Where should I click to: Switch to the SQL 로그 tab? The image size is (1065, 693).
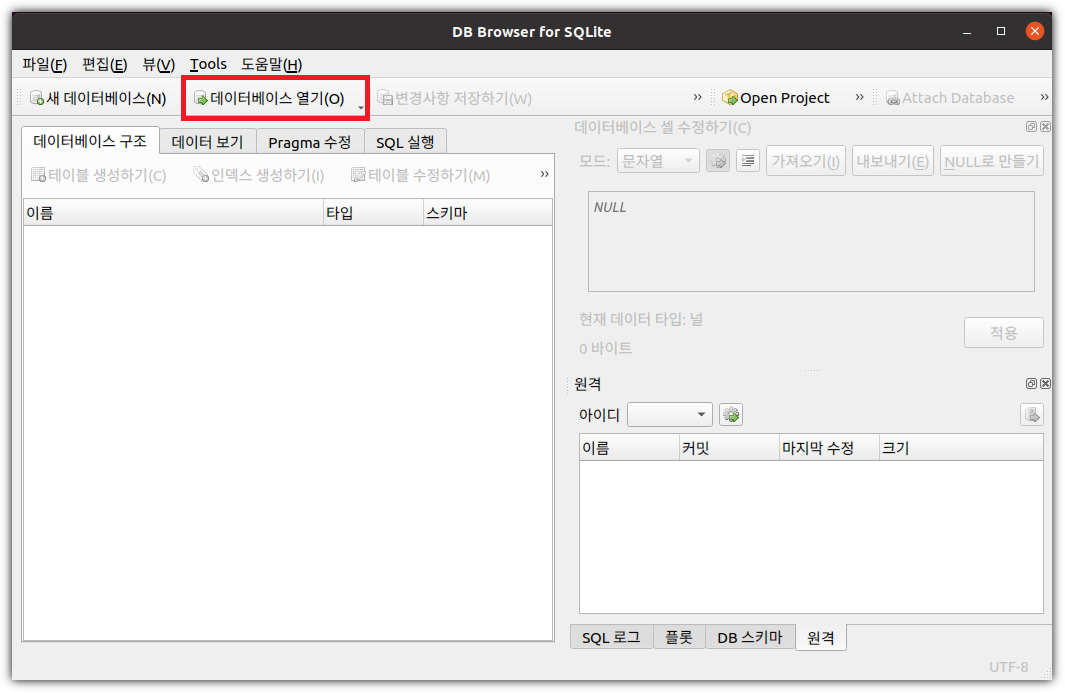point(611,637)
